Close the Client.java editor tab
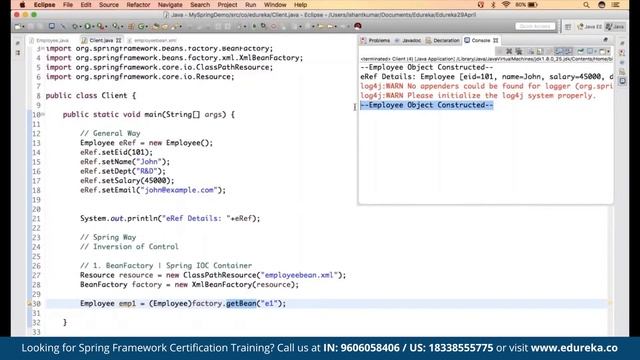Viewport: 640px width, 360px height. [118, 40]
